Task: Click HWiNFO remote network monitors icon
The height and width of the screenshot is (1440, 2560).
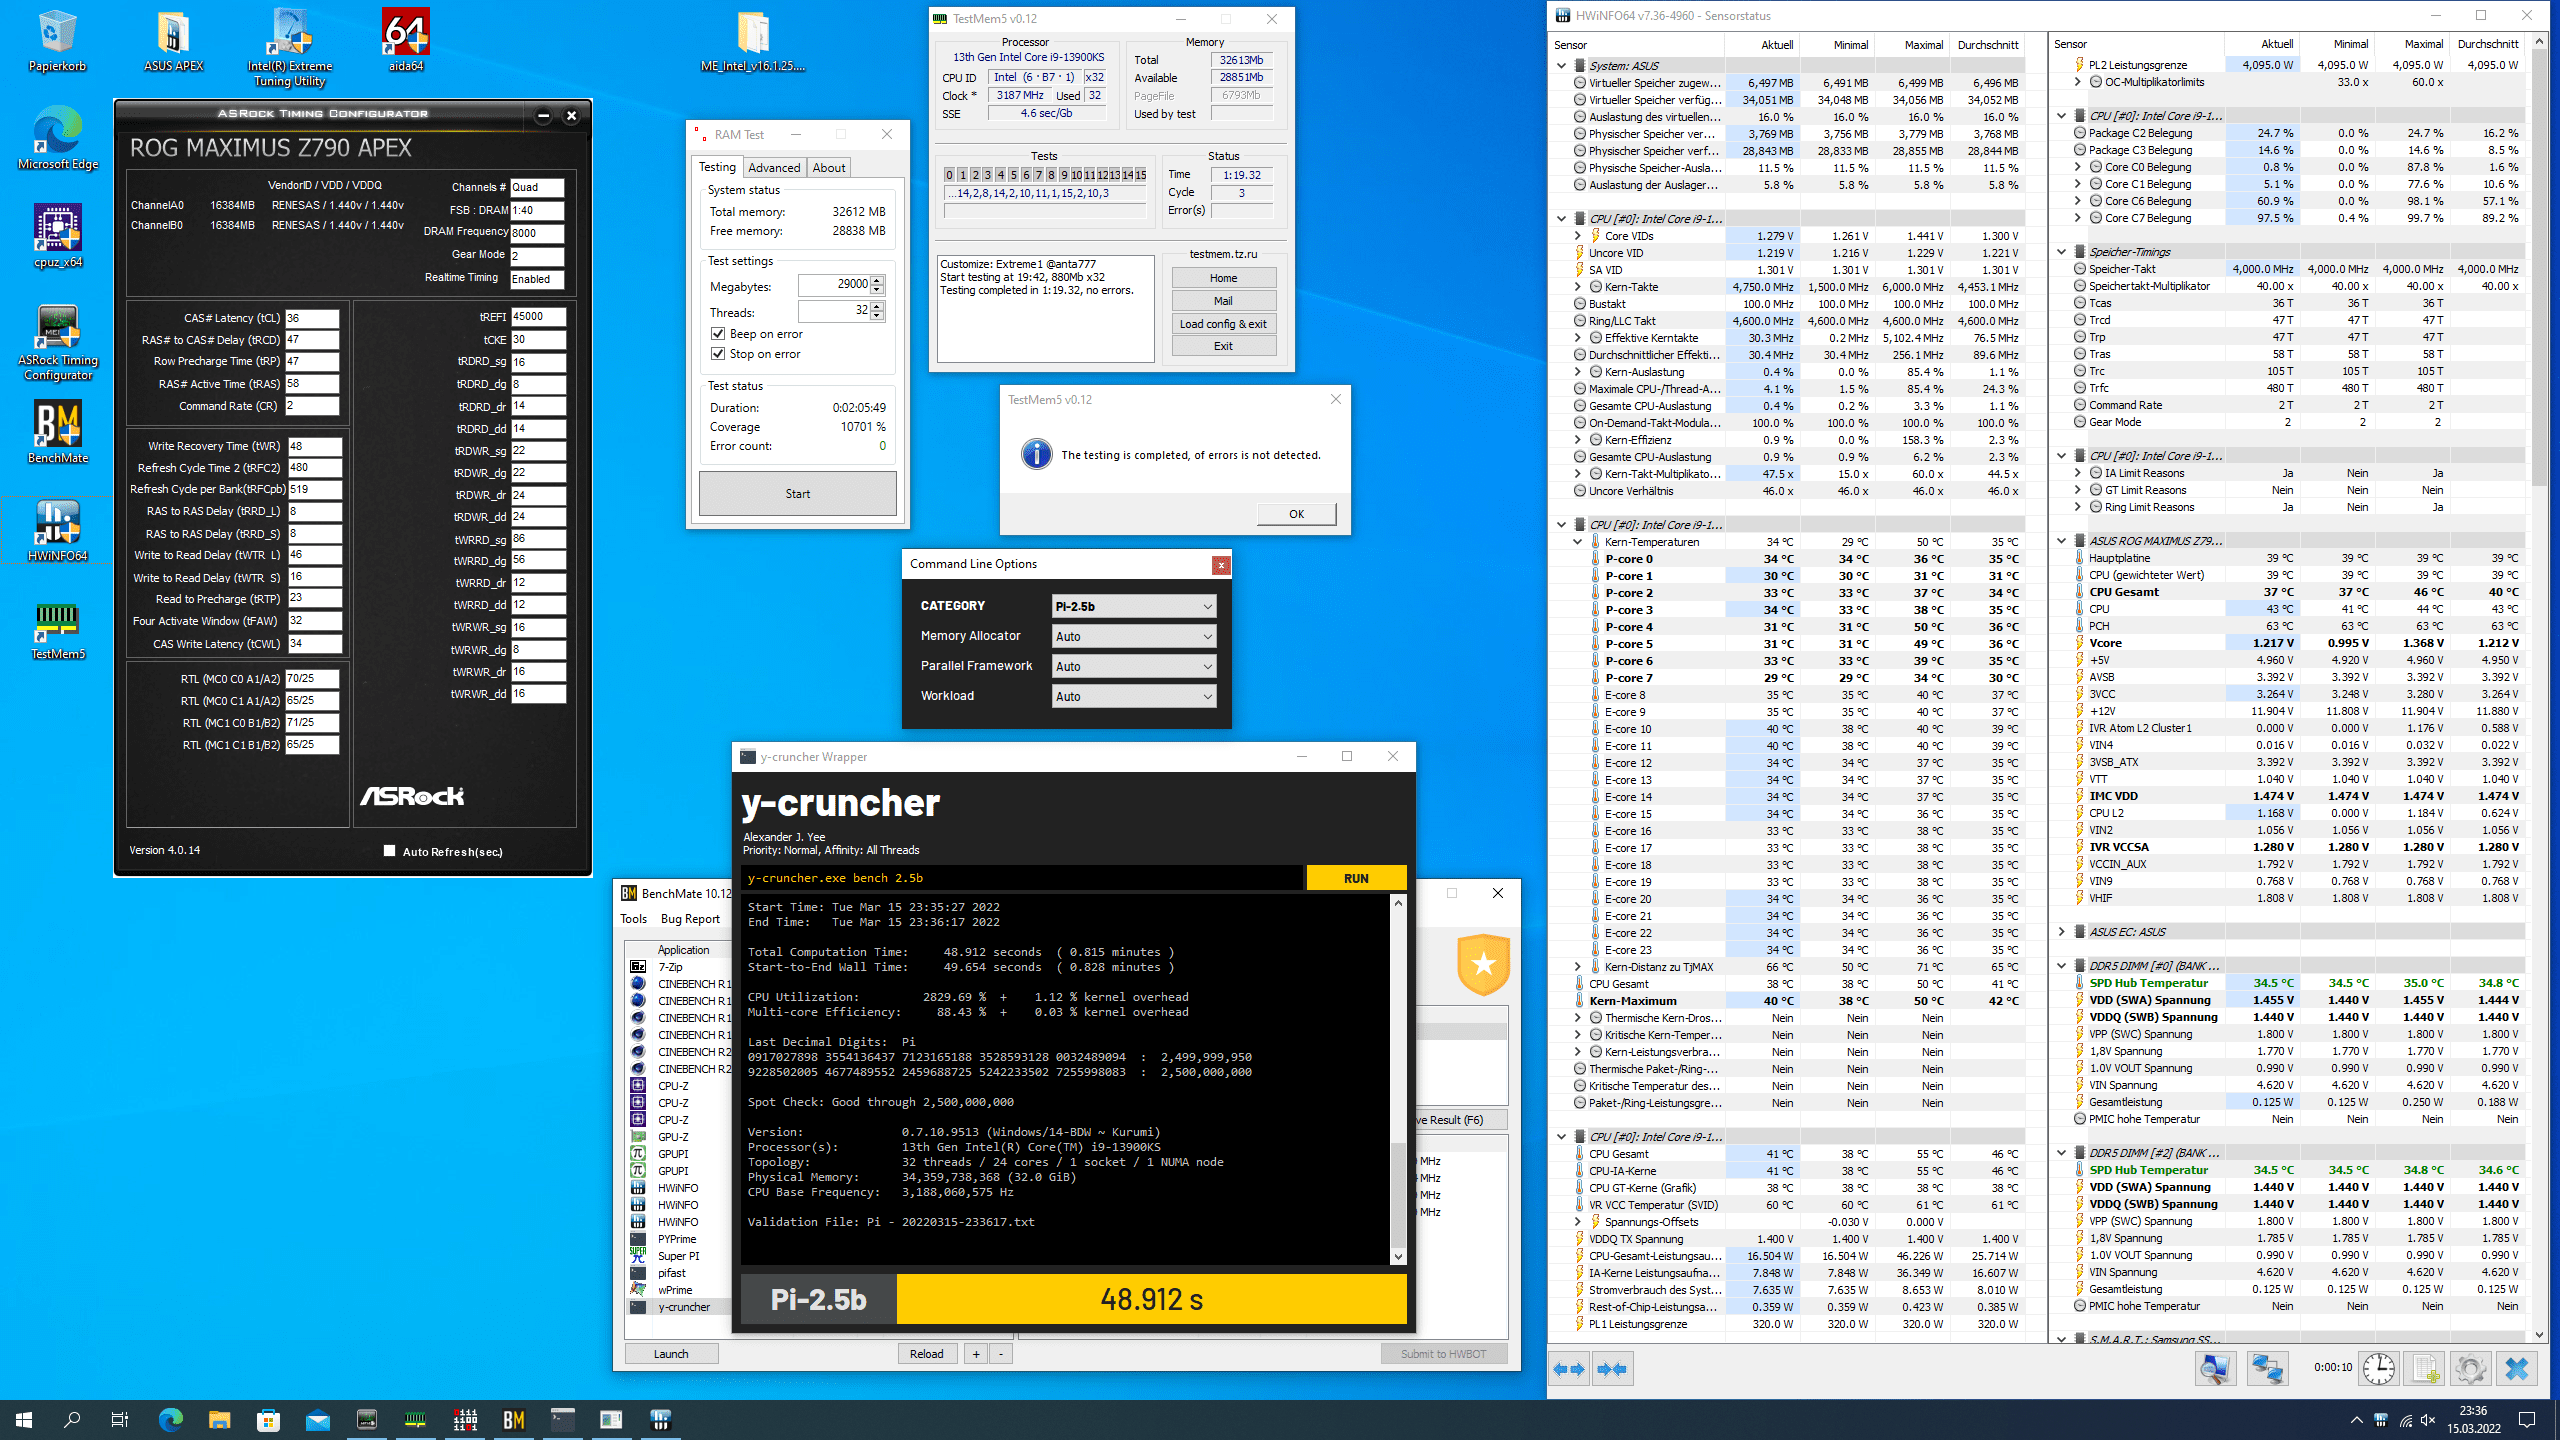Action: pos(2267,1369)
